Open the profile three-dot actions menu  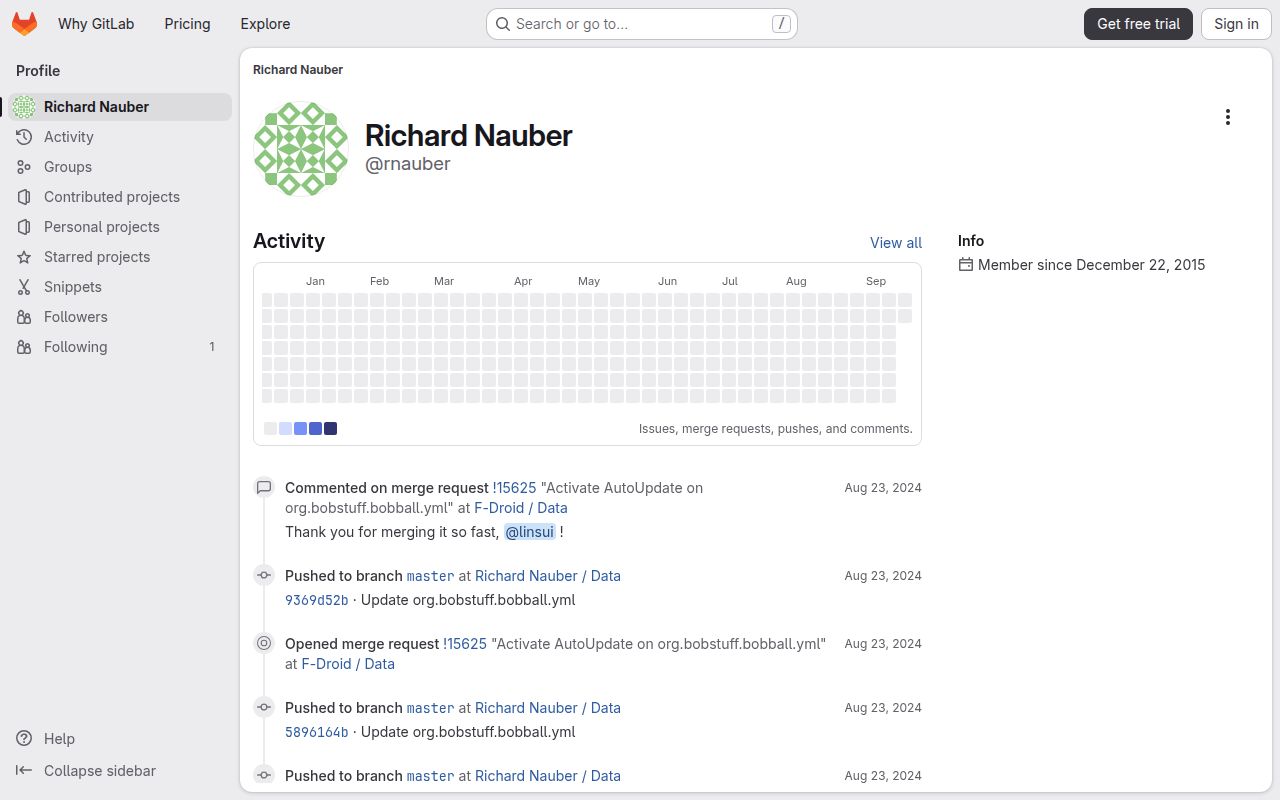[1228, 117]
